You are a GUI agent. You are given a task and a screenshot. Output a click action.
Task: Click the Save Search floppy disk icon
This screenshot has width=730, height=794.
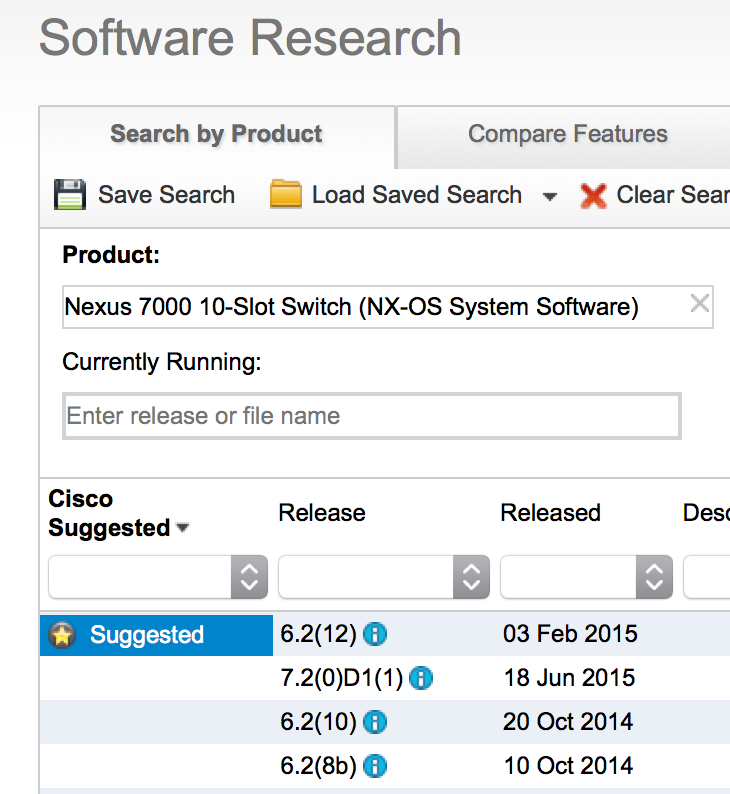70,194
